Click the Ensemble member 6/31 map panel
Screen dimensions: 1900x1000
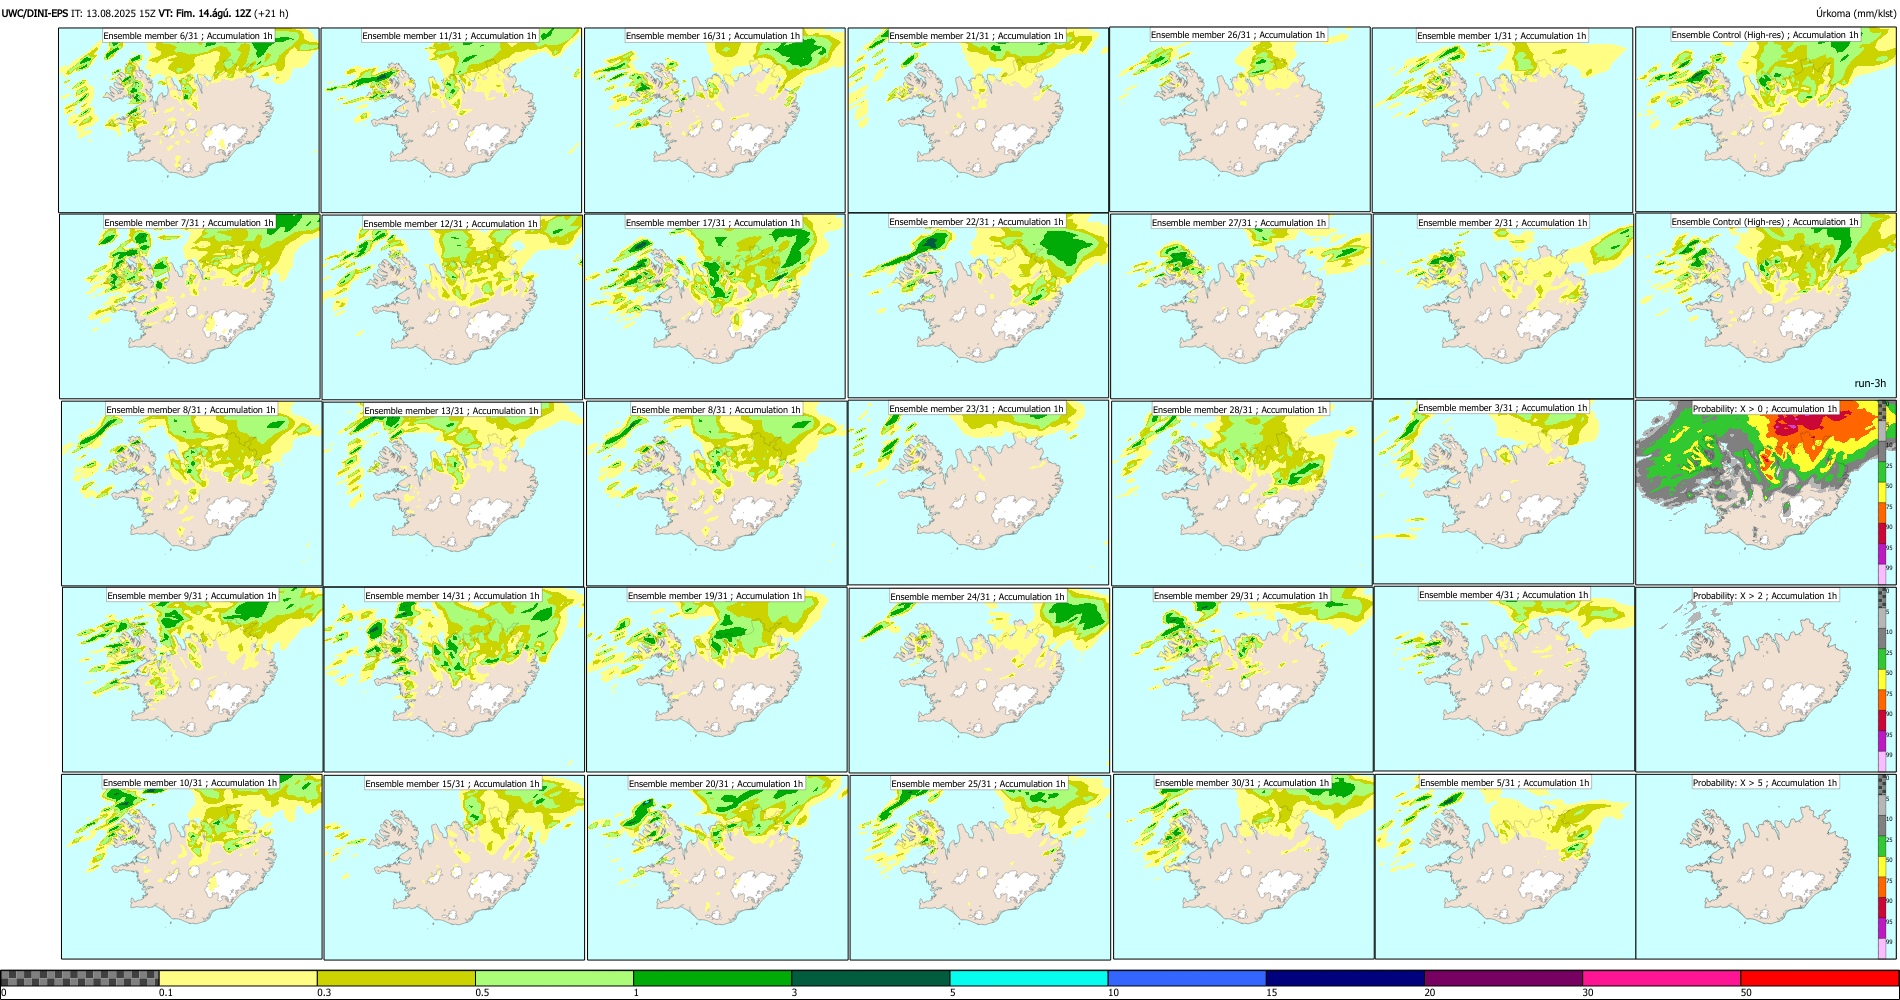point(189,120)
